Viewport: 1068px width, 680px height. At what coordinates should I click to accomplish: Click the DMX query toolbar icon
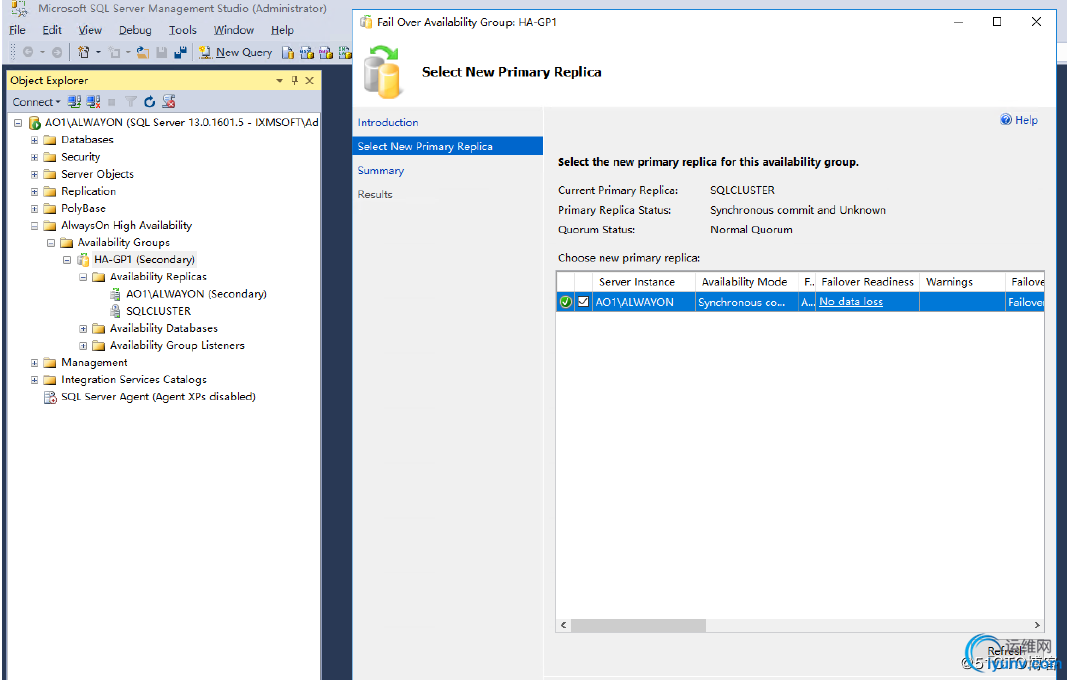(326, 52)
